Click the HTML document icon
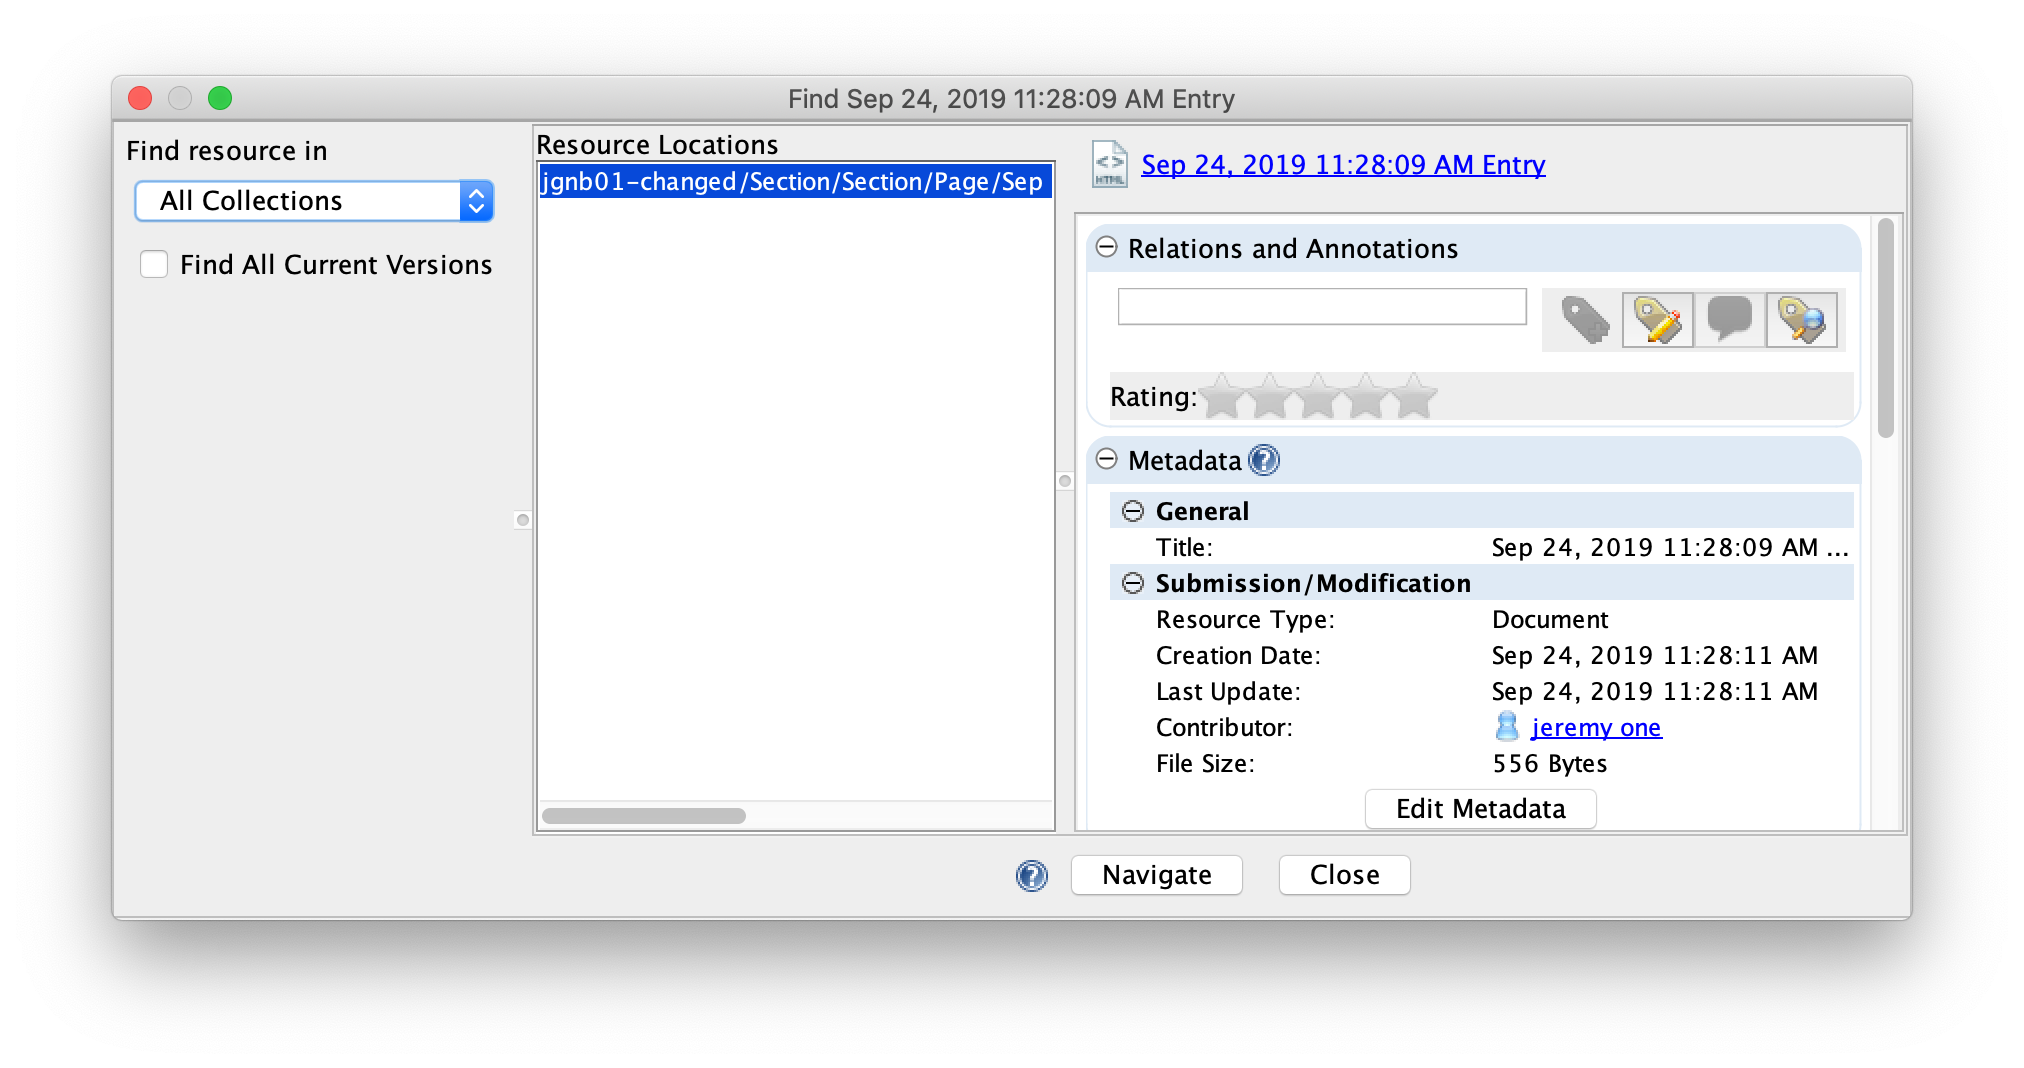Image resolution: width=2024 pixels, height=1068 pixels. [1109, 165]
